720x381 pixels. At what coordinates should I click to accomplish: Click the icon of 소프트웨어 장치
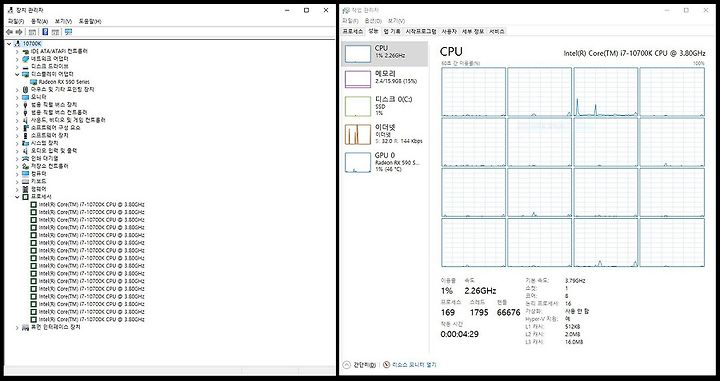click(x=25, y=135)
